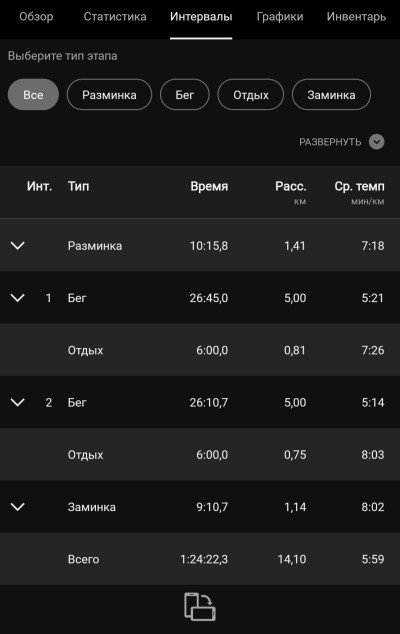The height and width of the screenshot is (634, 400).
Task: Select the Отдых filter chip
Action: point(251,95)
